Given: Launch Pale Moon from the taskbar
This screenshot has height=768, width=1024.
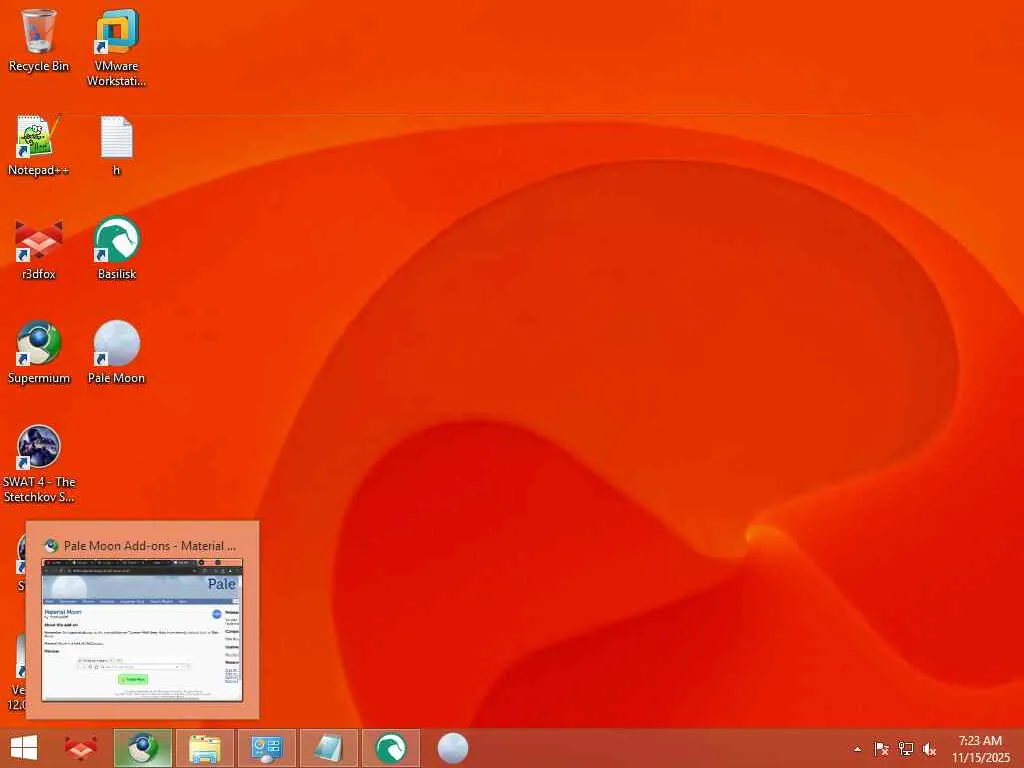Looking at the screenshot, I should (x=453, y=748).
